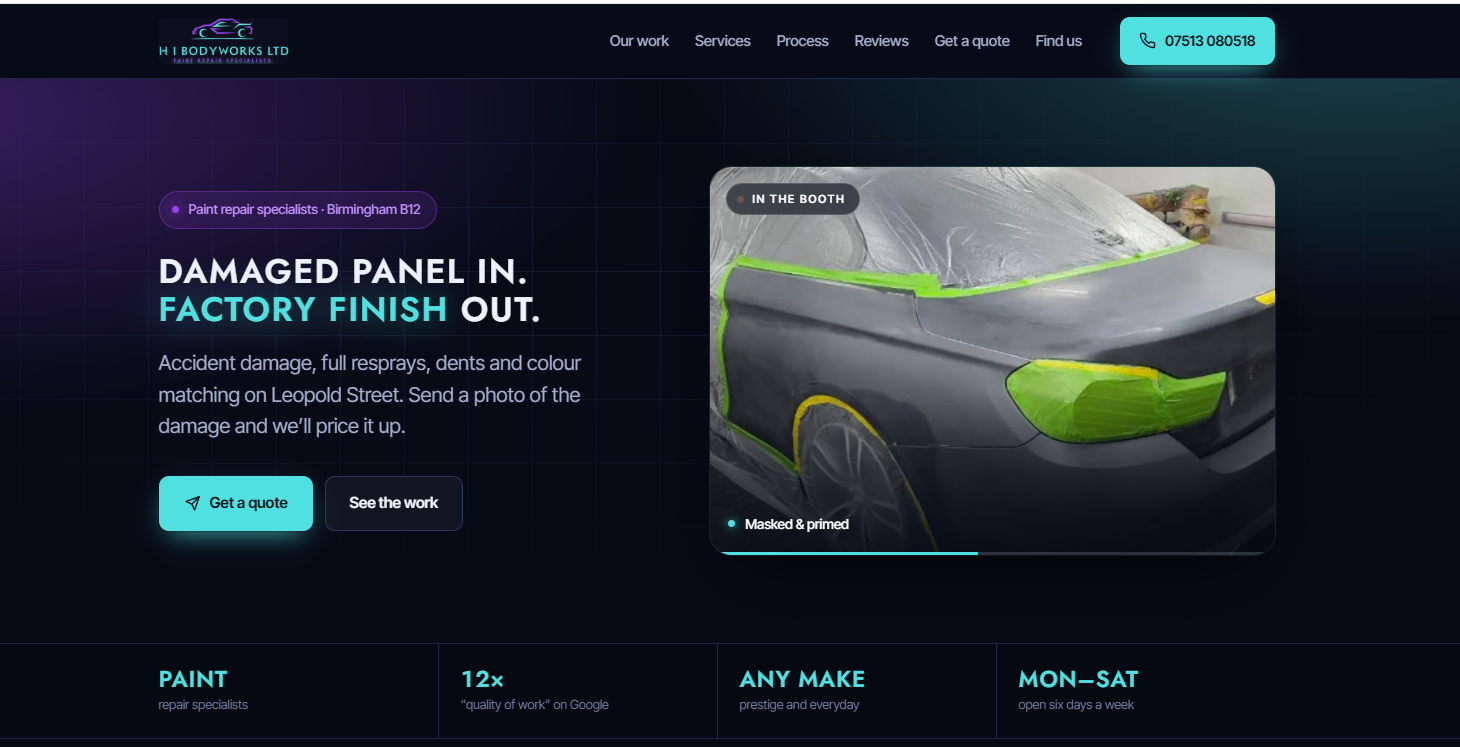Click the ANY MAKE stat heading
The height and width of the screenshot is (747, 1460).
pos(802,679)
